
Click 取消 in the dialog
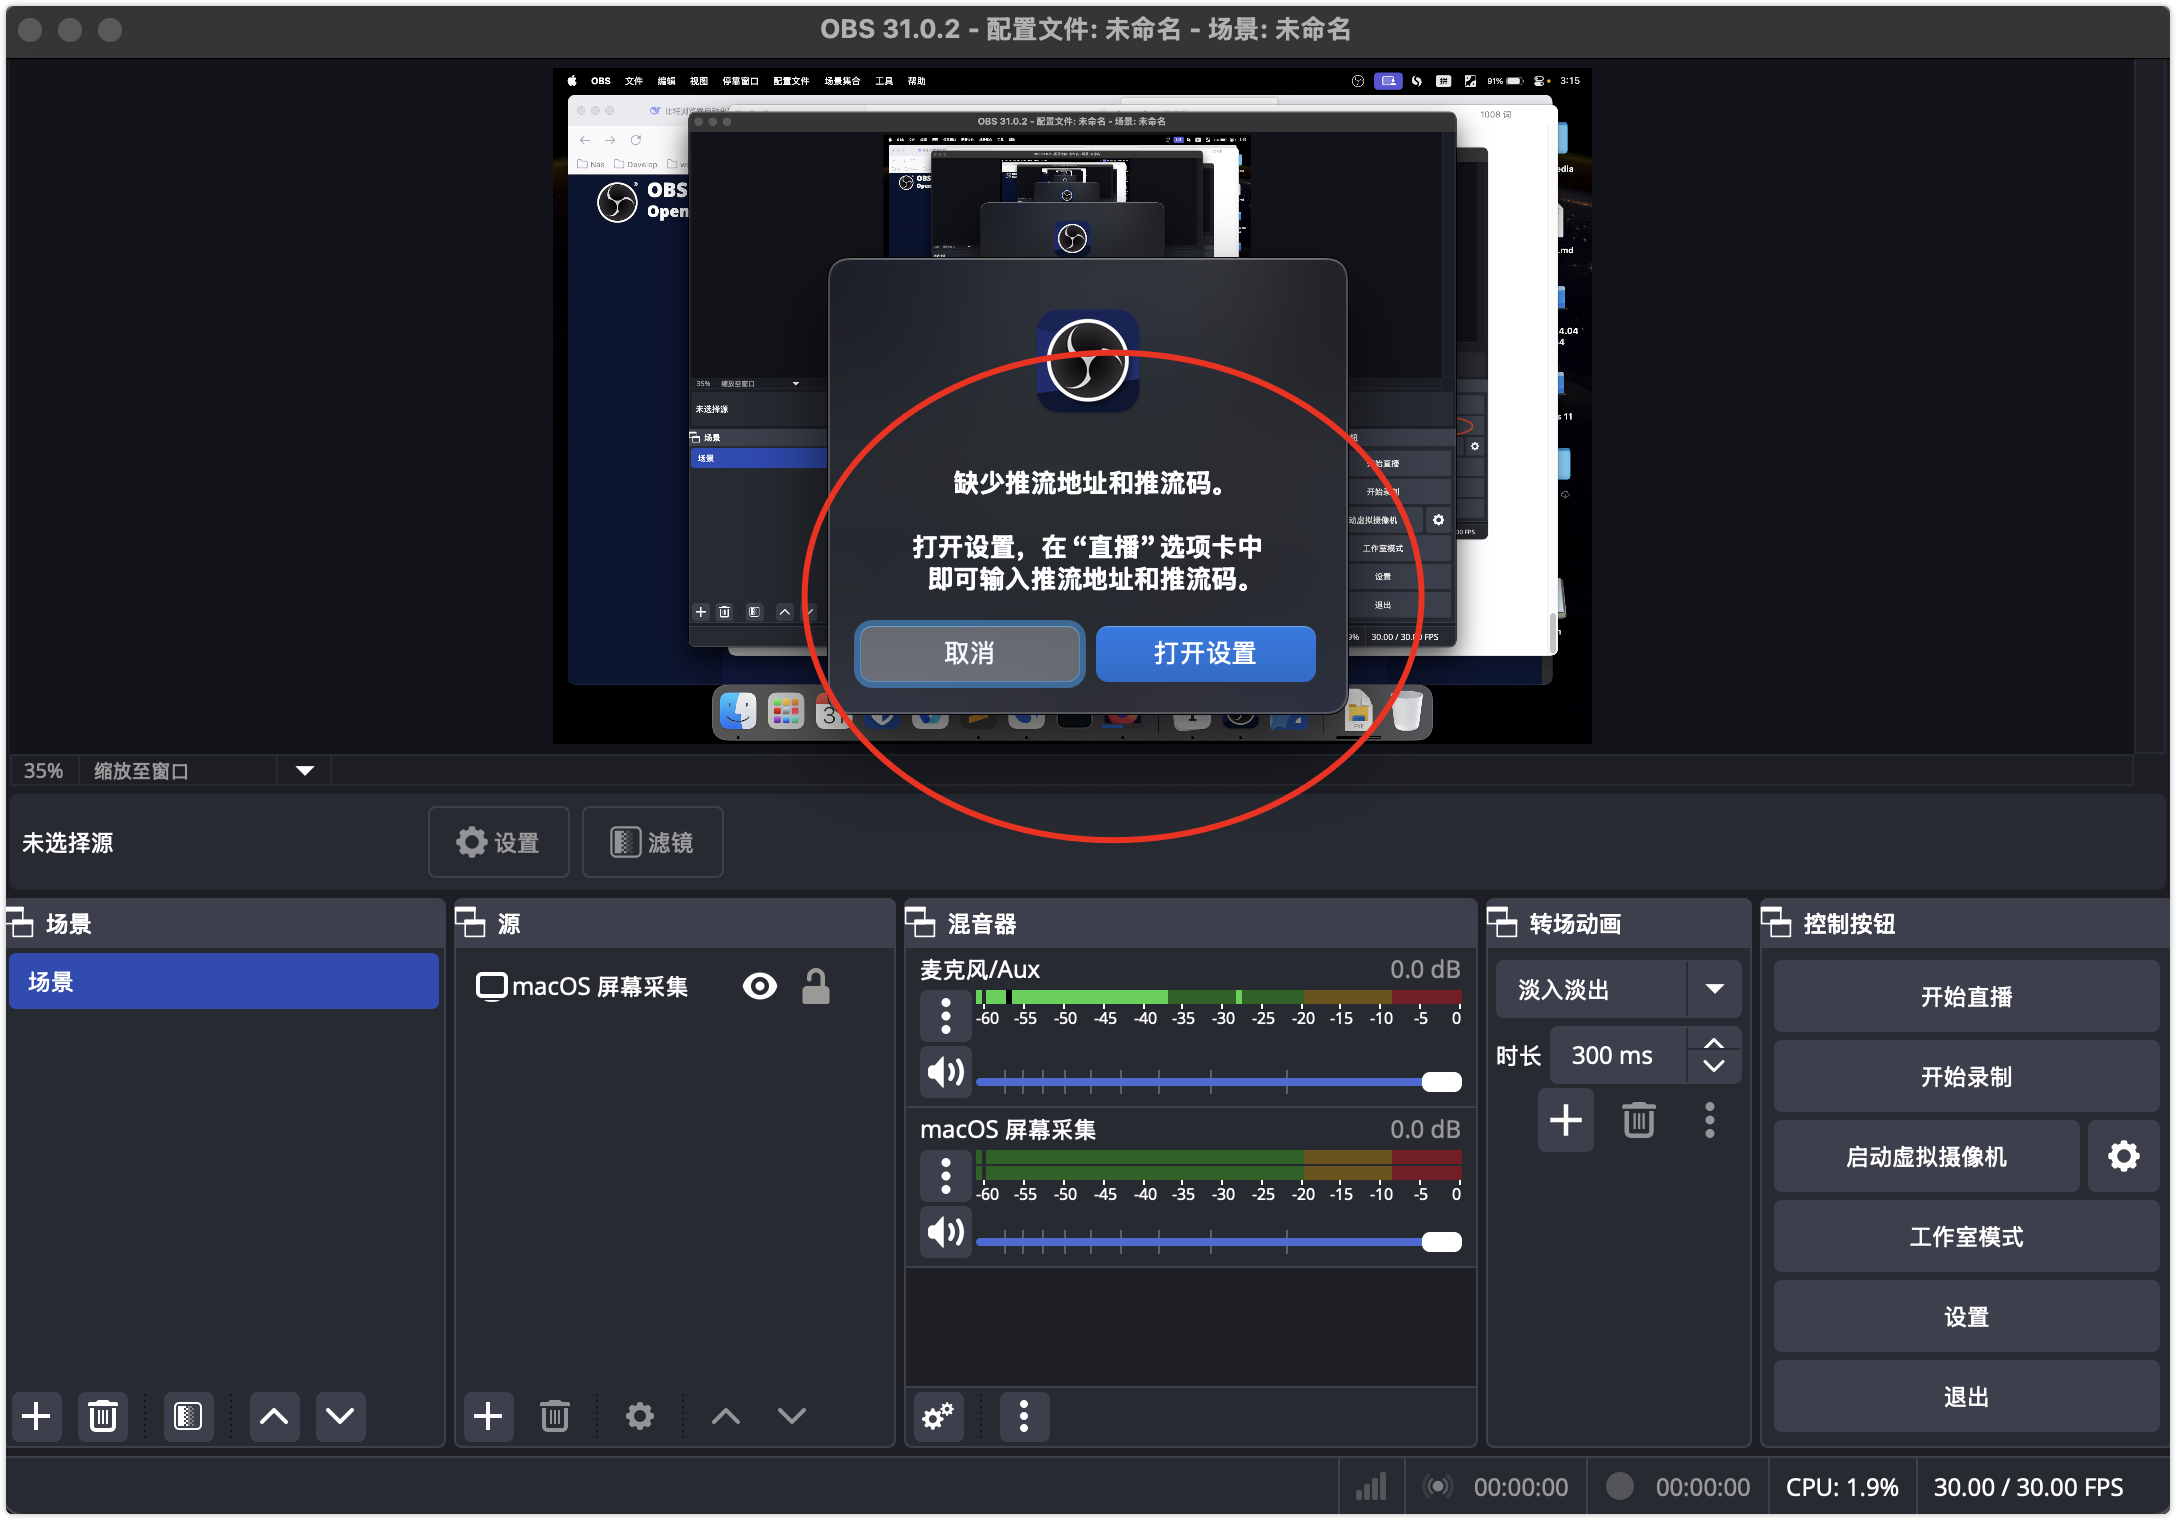click(969, 654)
